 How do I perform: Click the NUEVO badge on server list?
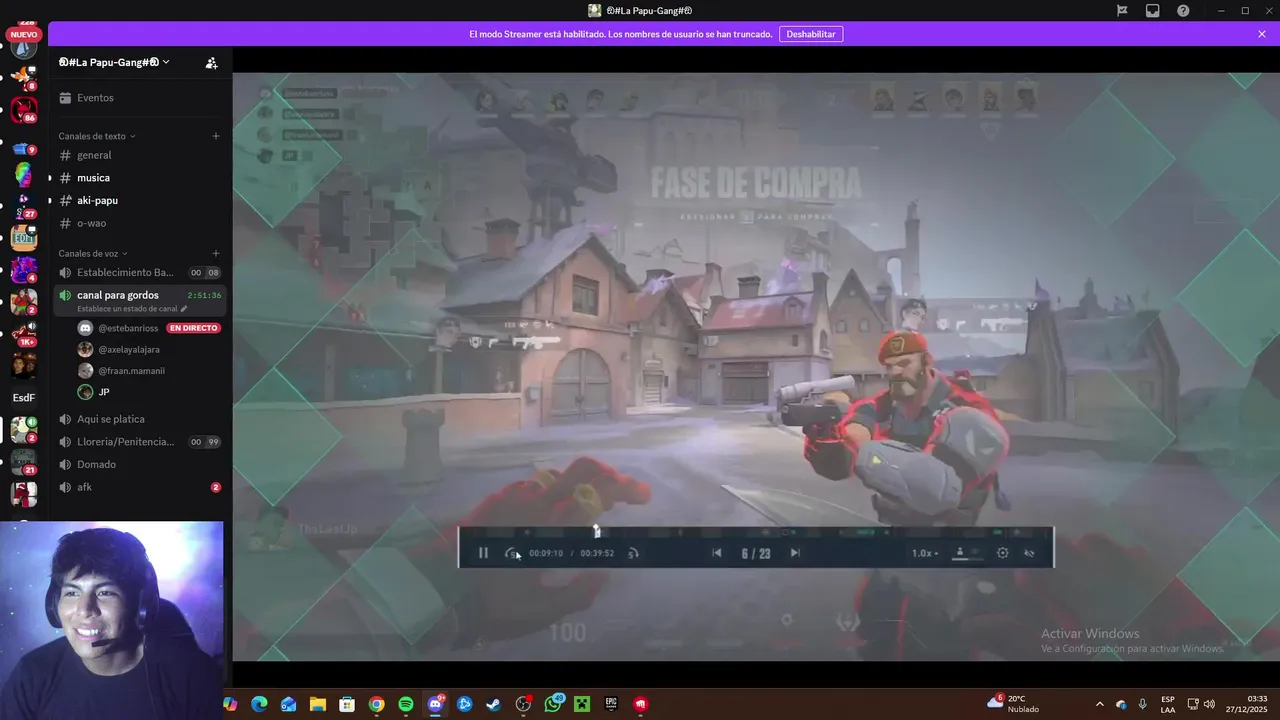coord(23,34)
